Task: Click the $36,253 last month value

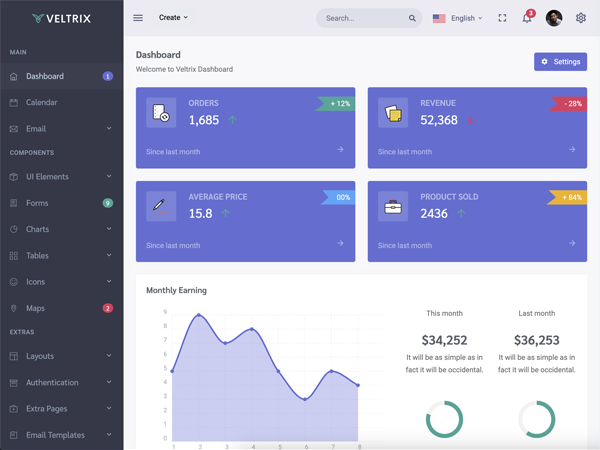Action: (x=536, y=340)
